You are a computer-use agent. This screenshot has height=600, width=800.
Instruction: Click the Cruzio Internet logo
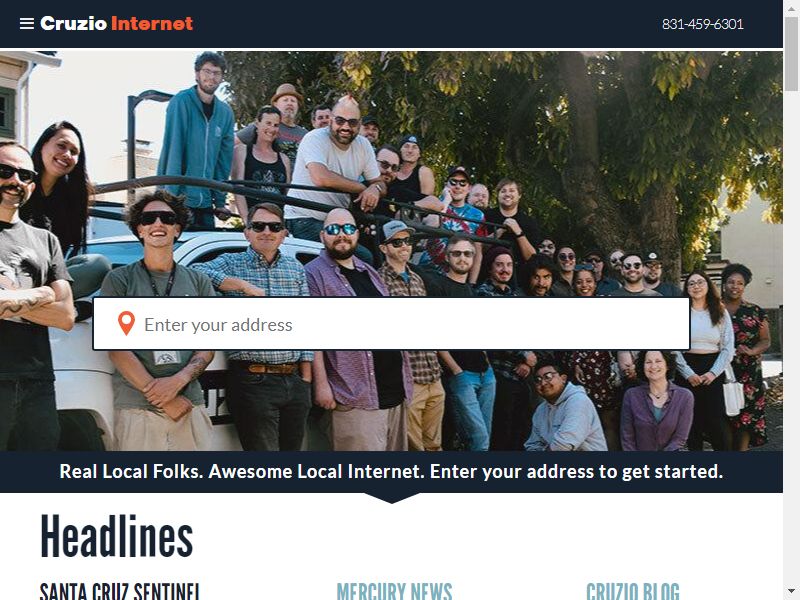116,23
